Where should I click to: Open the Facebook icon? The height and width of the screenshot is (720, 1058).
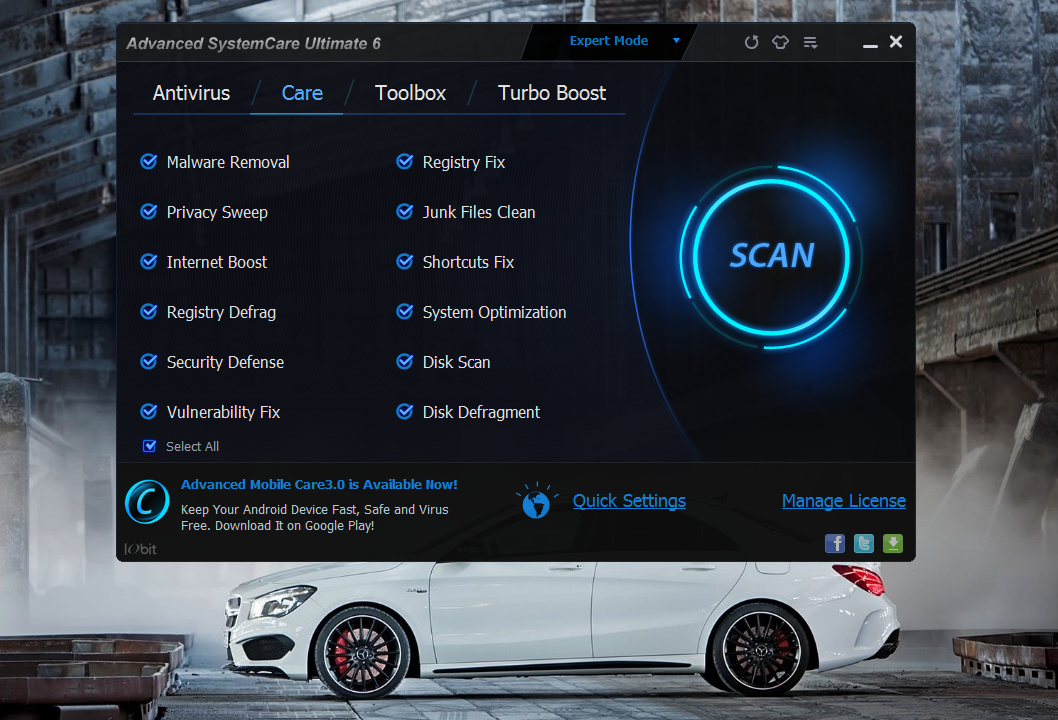point(835,543)
